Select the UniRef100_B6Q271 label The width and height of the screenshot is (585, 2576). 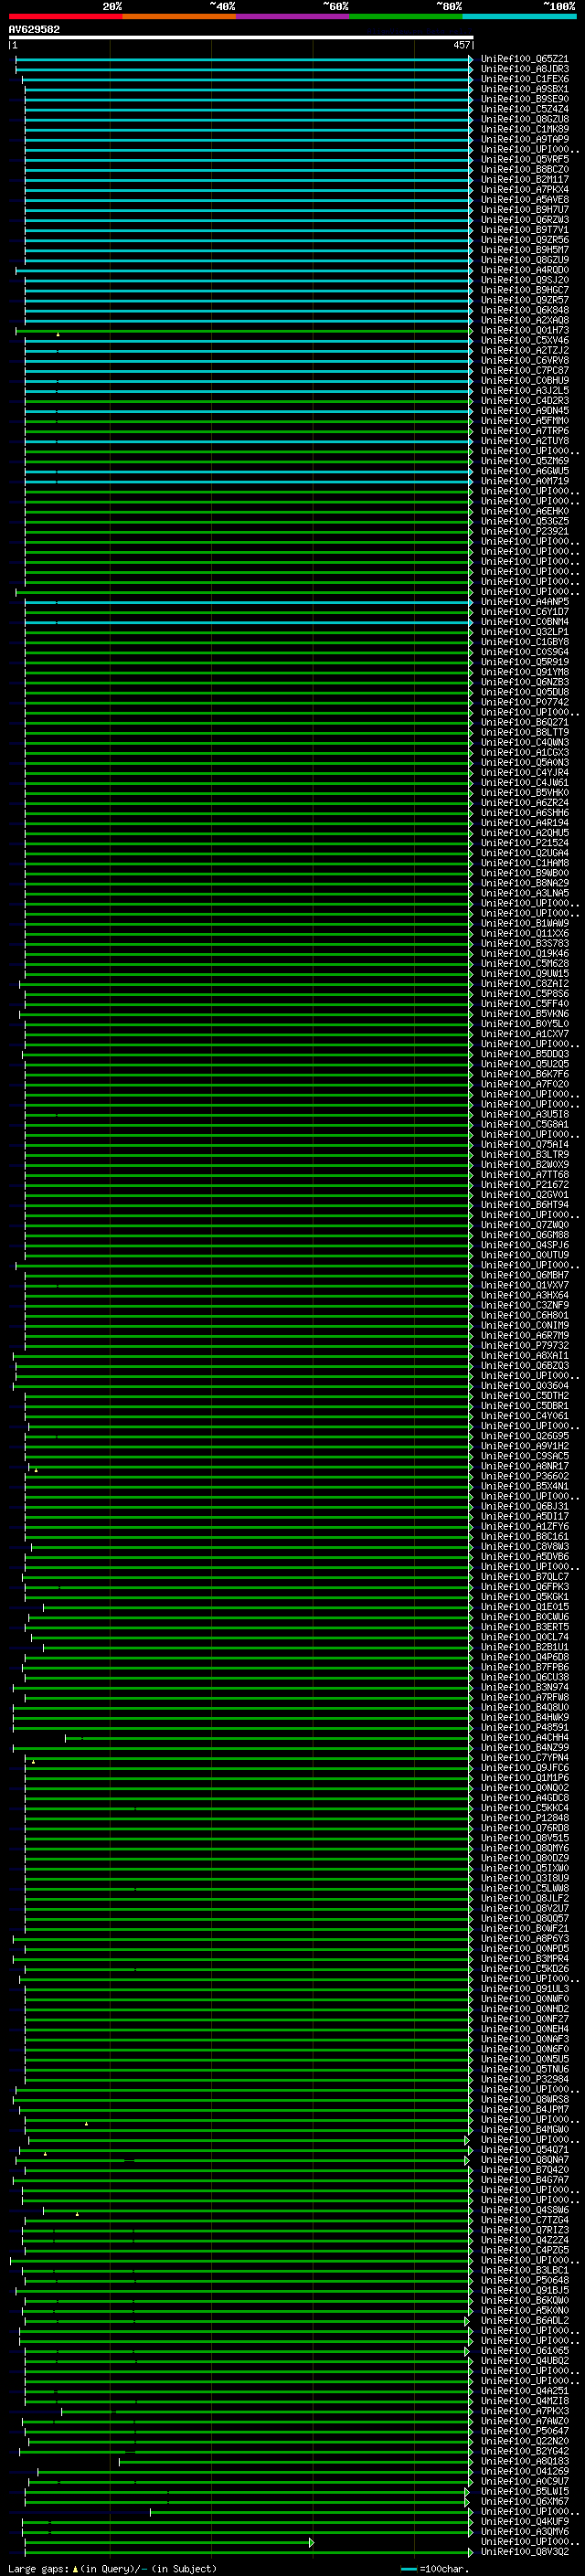[524, 722]
